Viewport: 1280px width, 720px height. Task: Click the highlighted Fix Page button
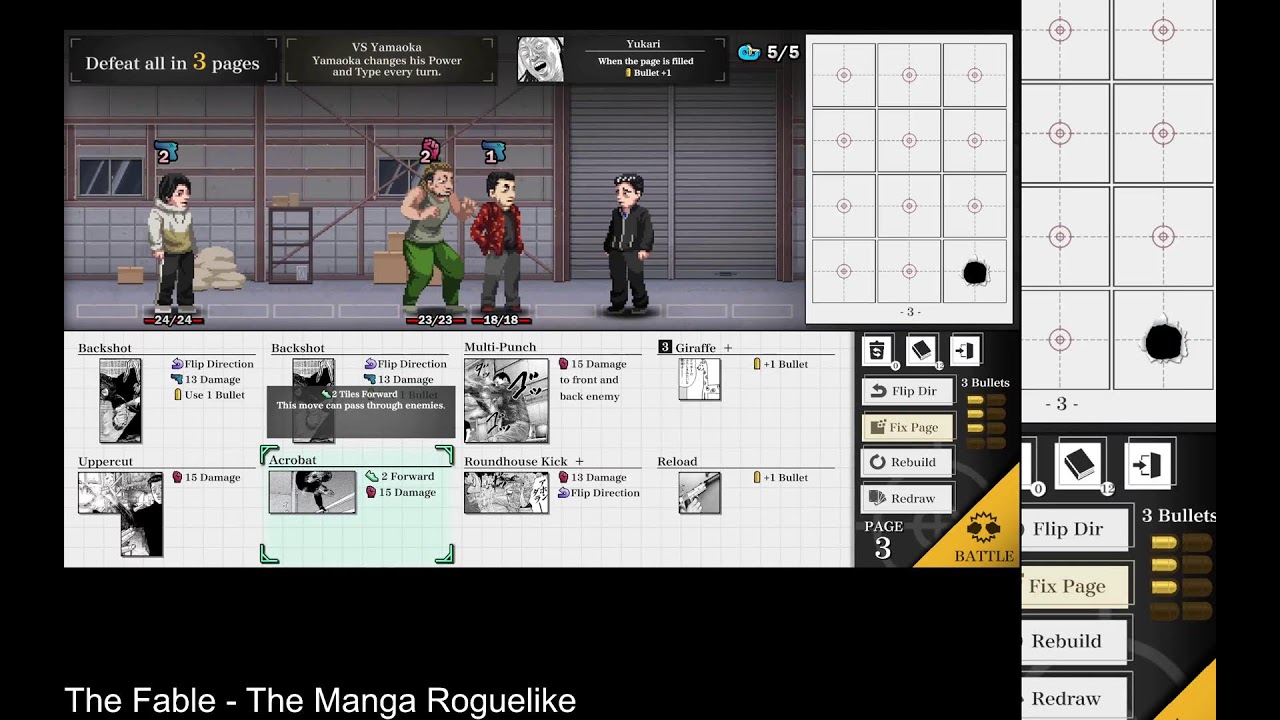click(x=906, y=427)
